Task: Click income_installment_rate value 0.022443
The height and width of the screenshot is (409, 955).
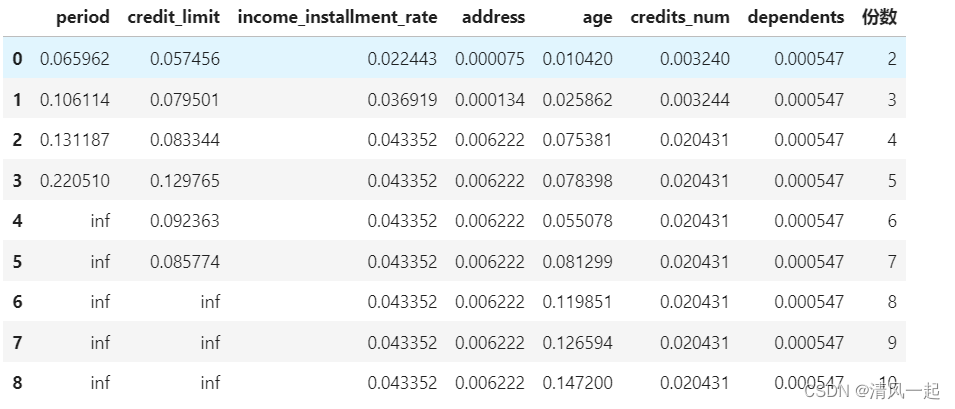Action: (x=402, y=58)
